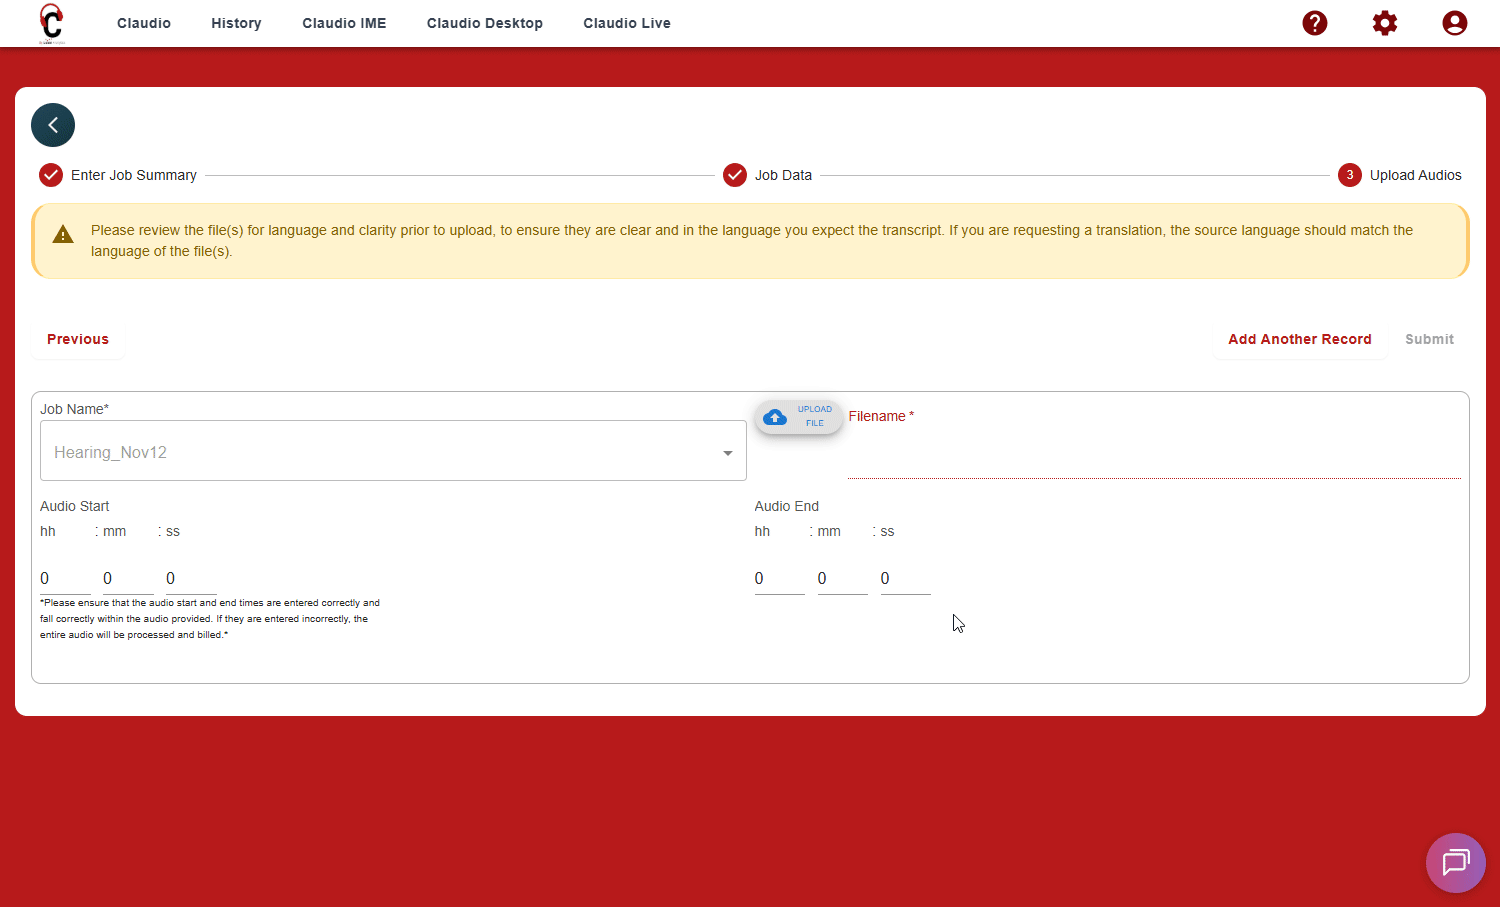This screenshot has width=1500, height=907.
Task: Select the Upload Audios step 3 indicator
Action: pyautogui.click(x=1349, y=175)
